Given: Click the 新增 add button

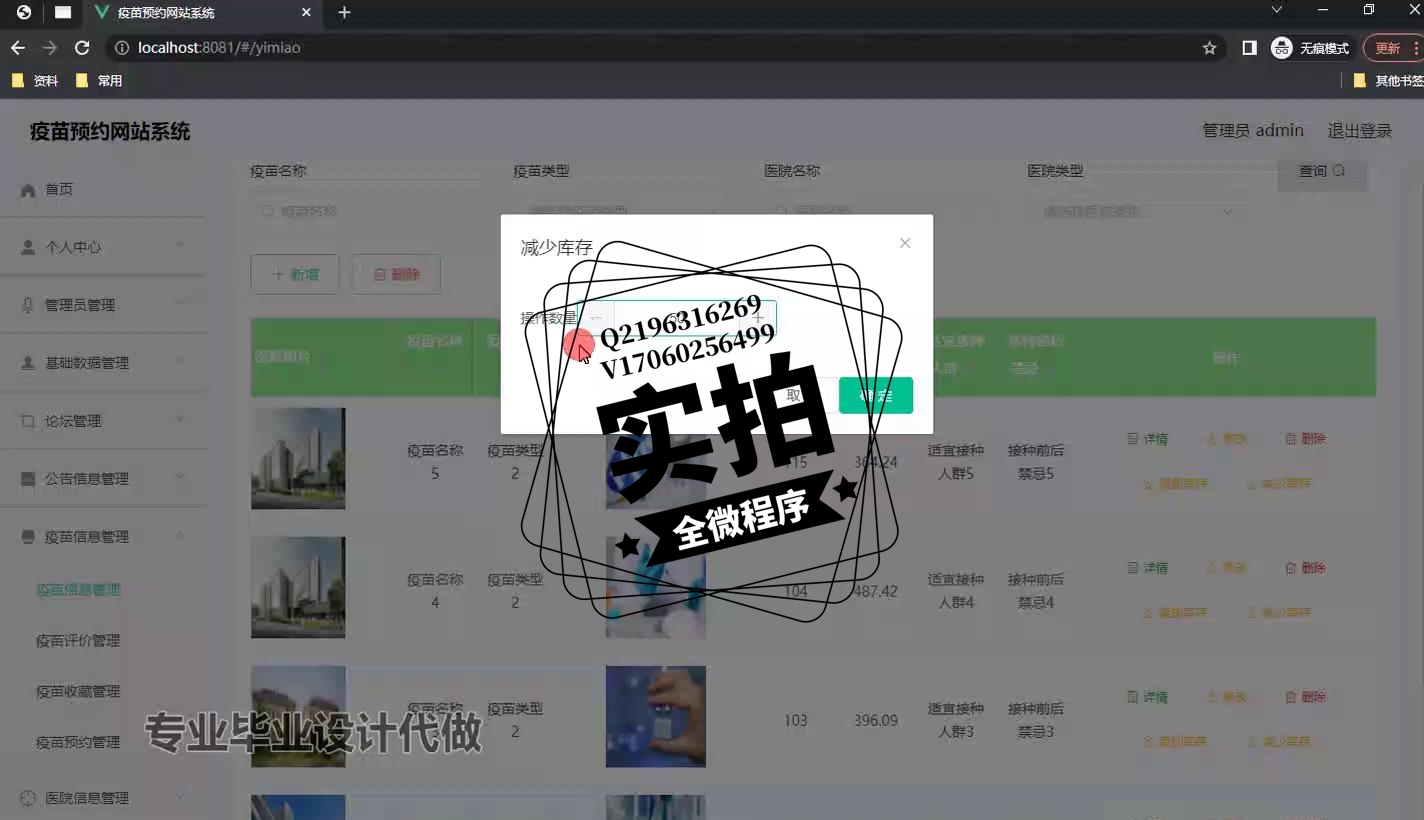Looking at the screenshot, I should point(295,274).
